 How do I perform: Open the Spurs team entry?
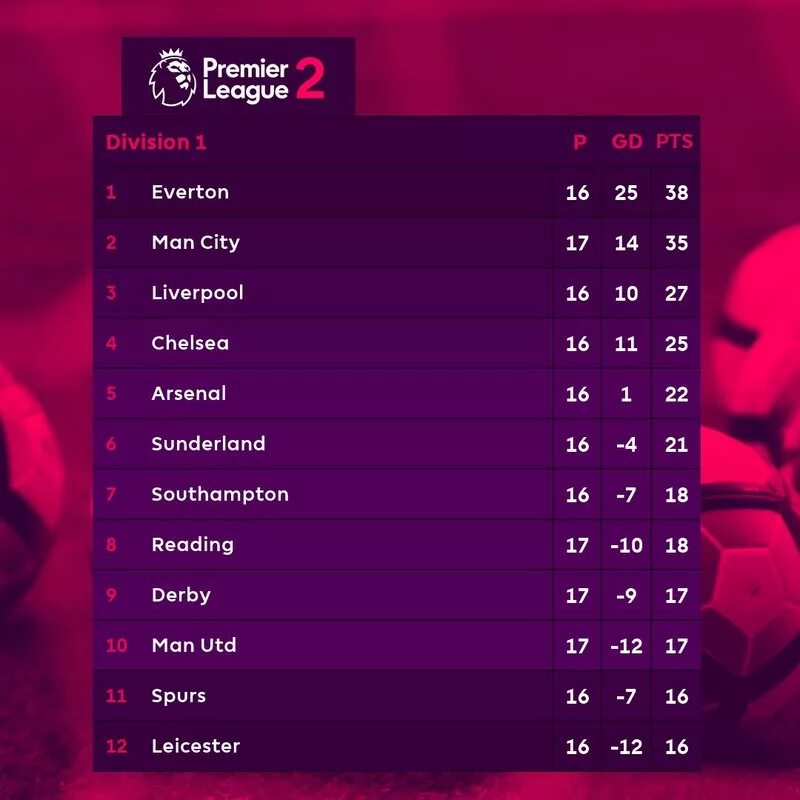[x=178, y=696]
